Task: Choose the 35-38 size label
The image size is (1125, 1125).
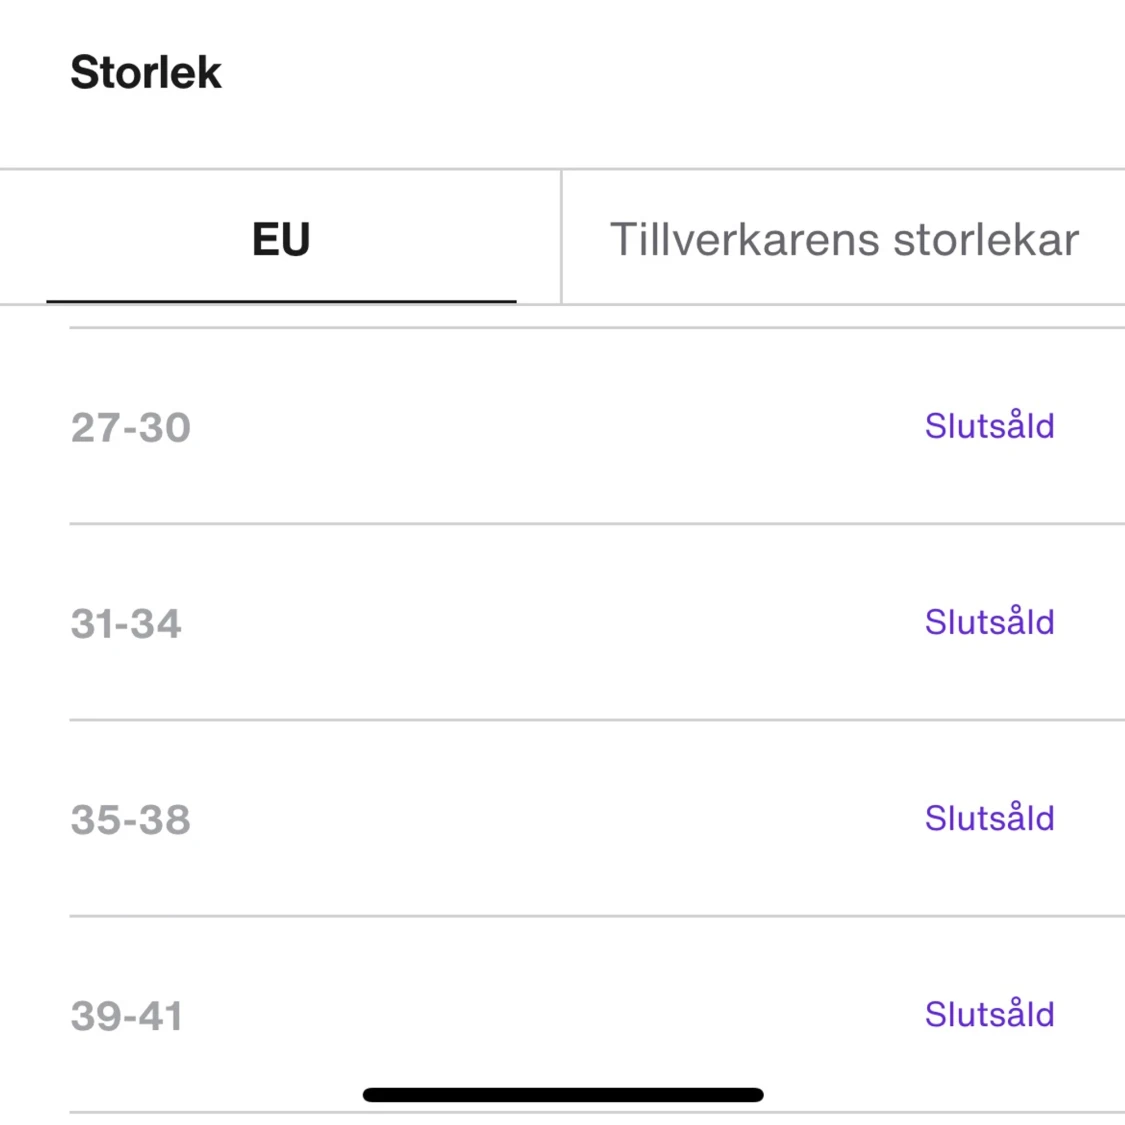Action: (x=131, y=820)
